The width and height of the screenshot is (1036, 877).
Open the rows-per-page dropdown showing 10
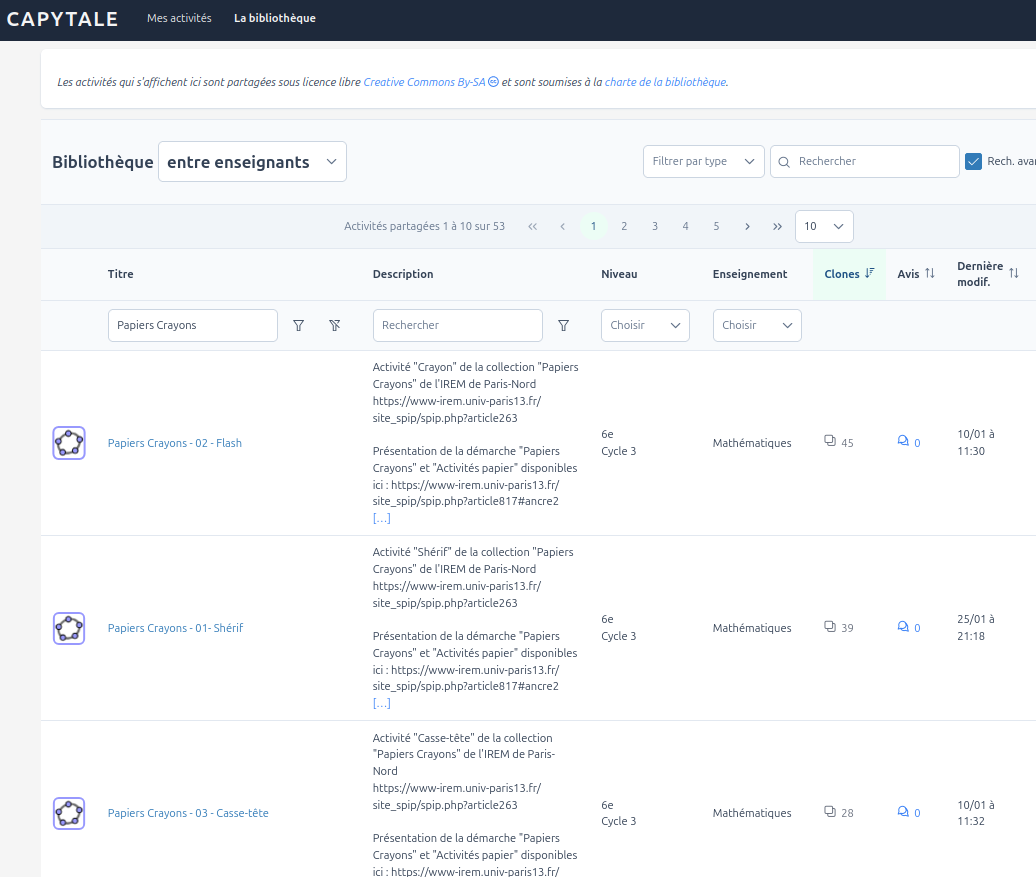(x=824, y=226)
